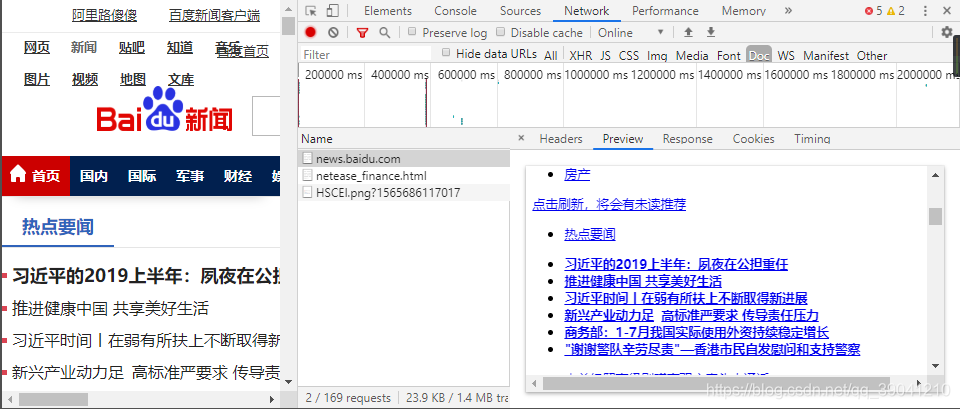Click the Baidu paw logo

click(x=163, y=109)
